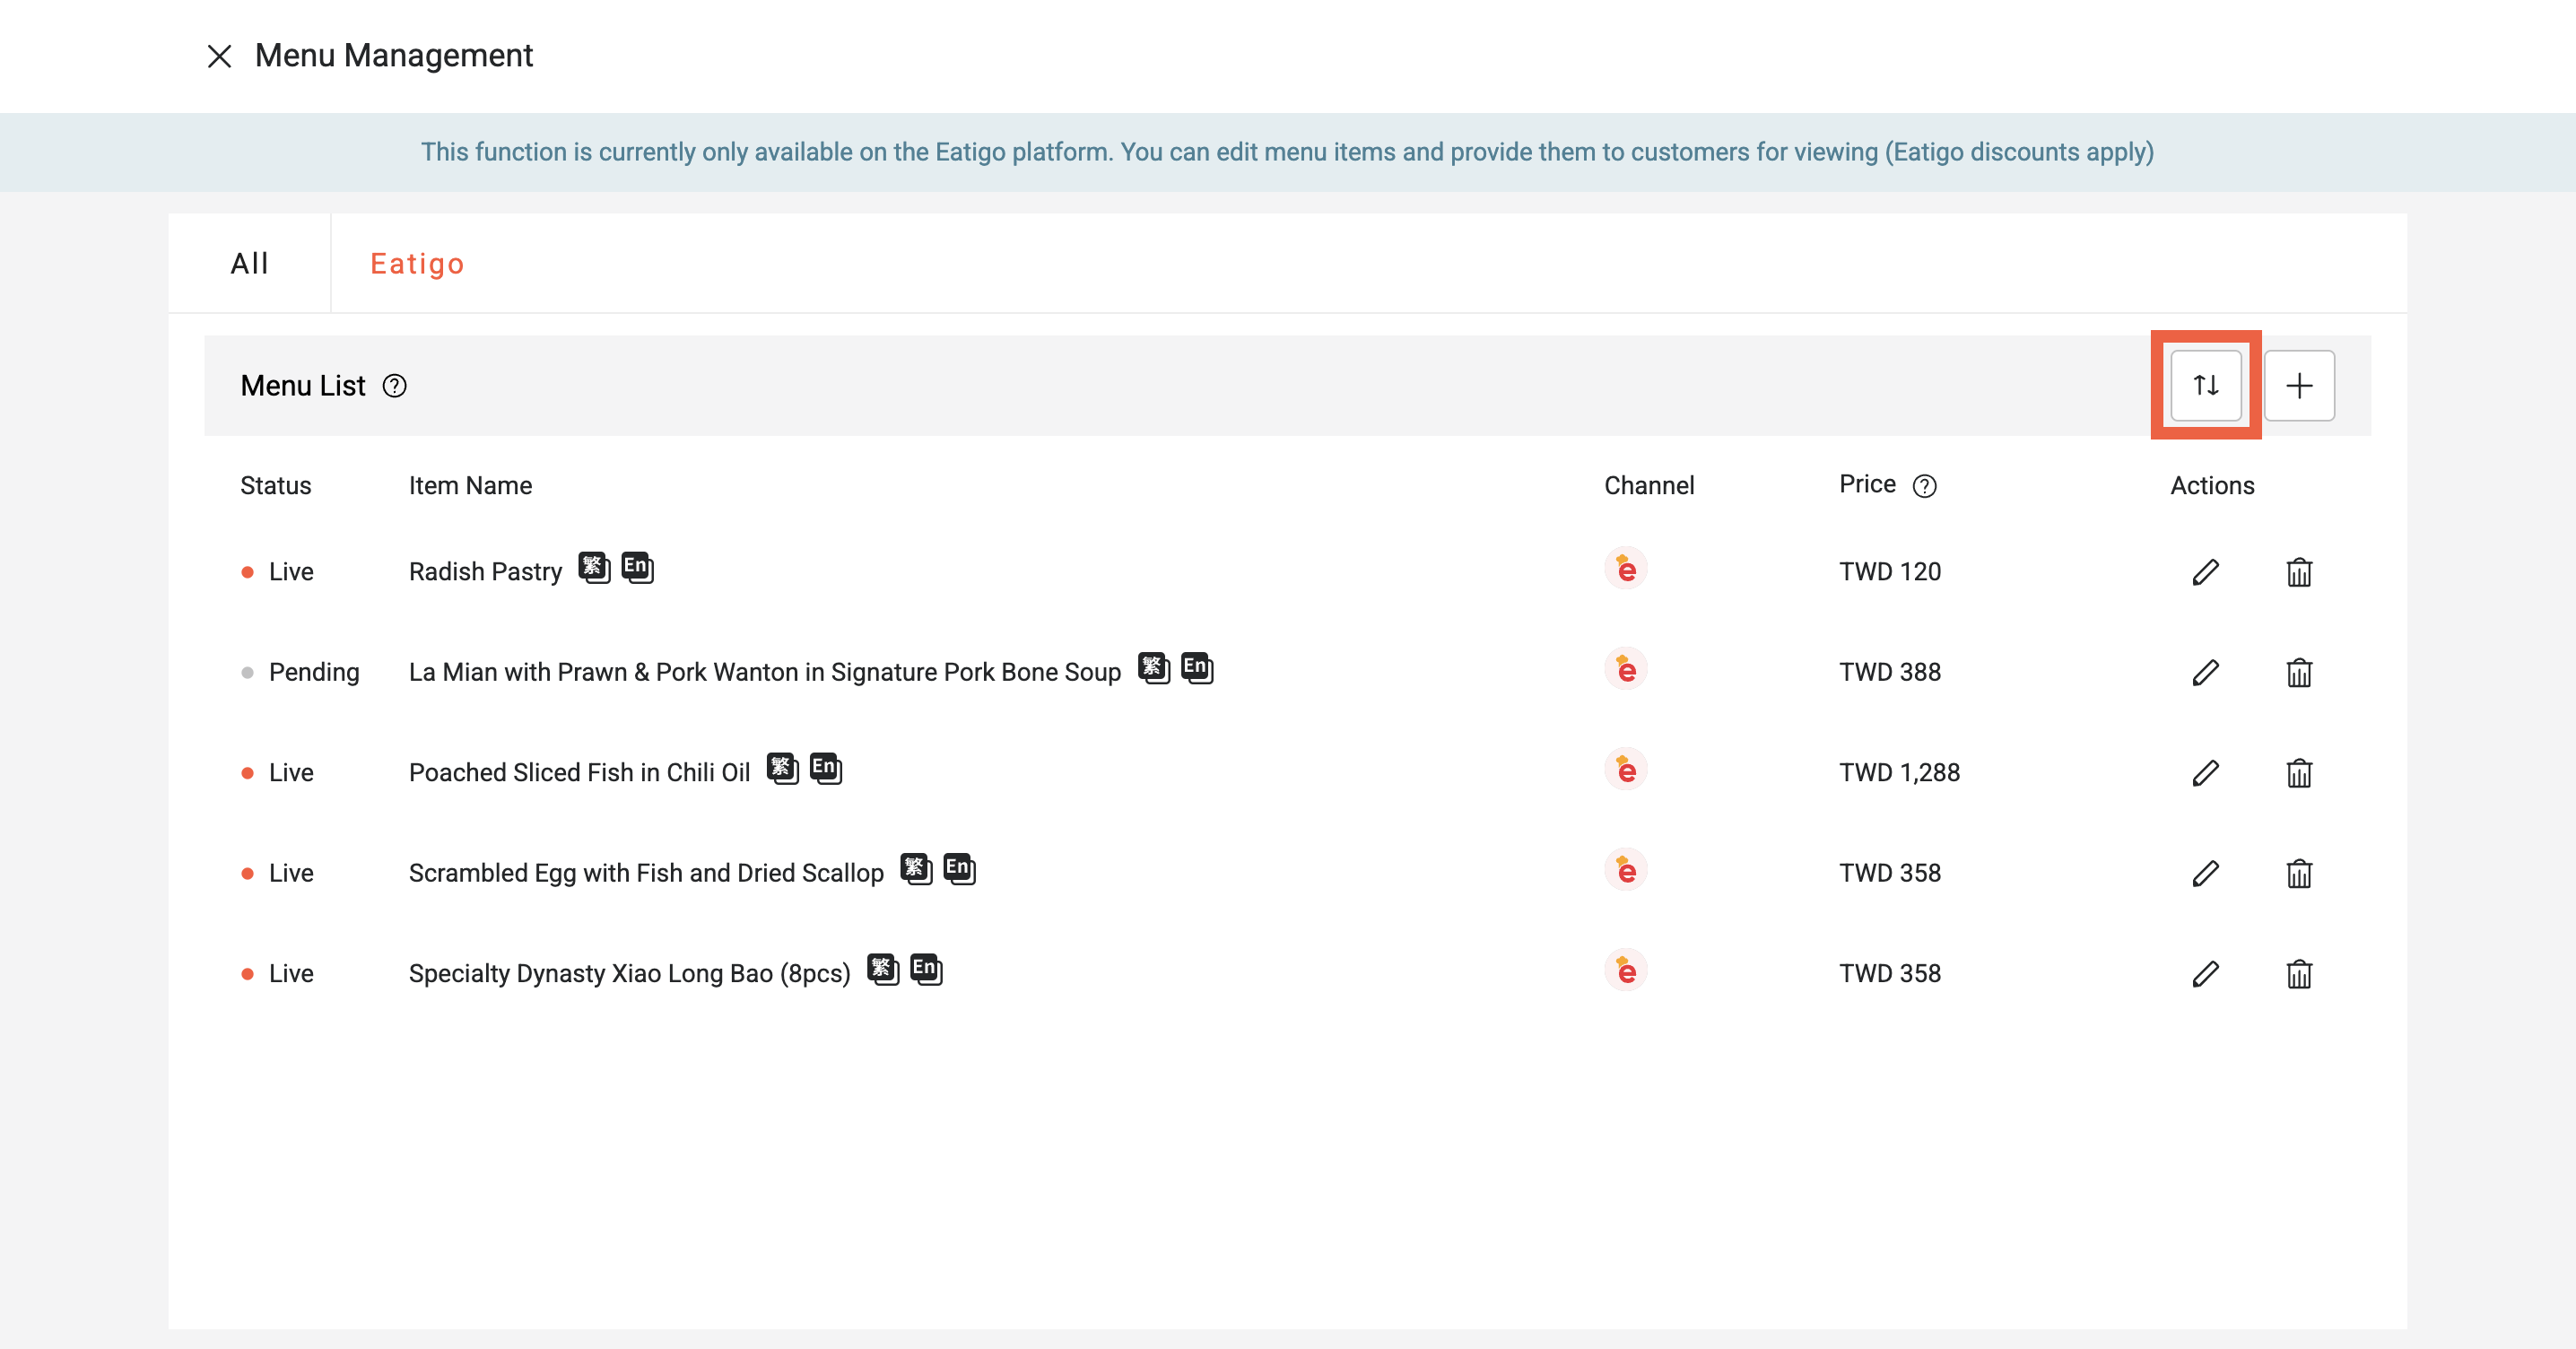Click the TWD 120 price

coord(1890,572)
